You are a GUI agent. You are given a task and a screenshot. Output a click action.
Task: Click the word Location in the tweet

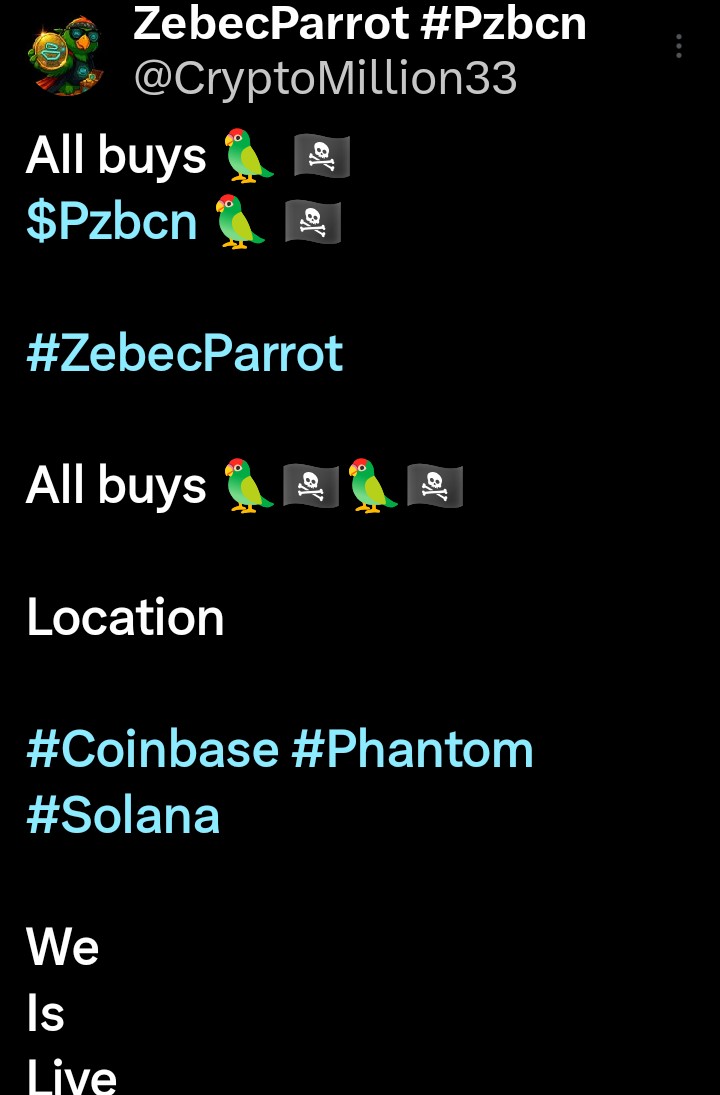(x=125, y=618)
